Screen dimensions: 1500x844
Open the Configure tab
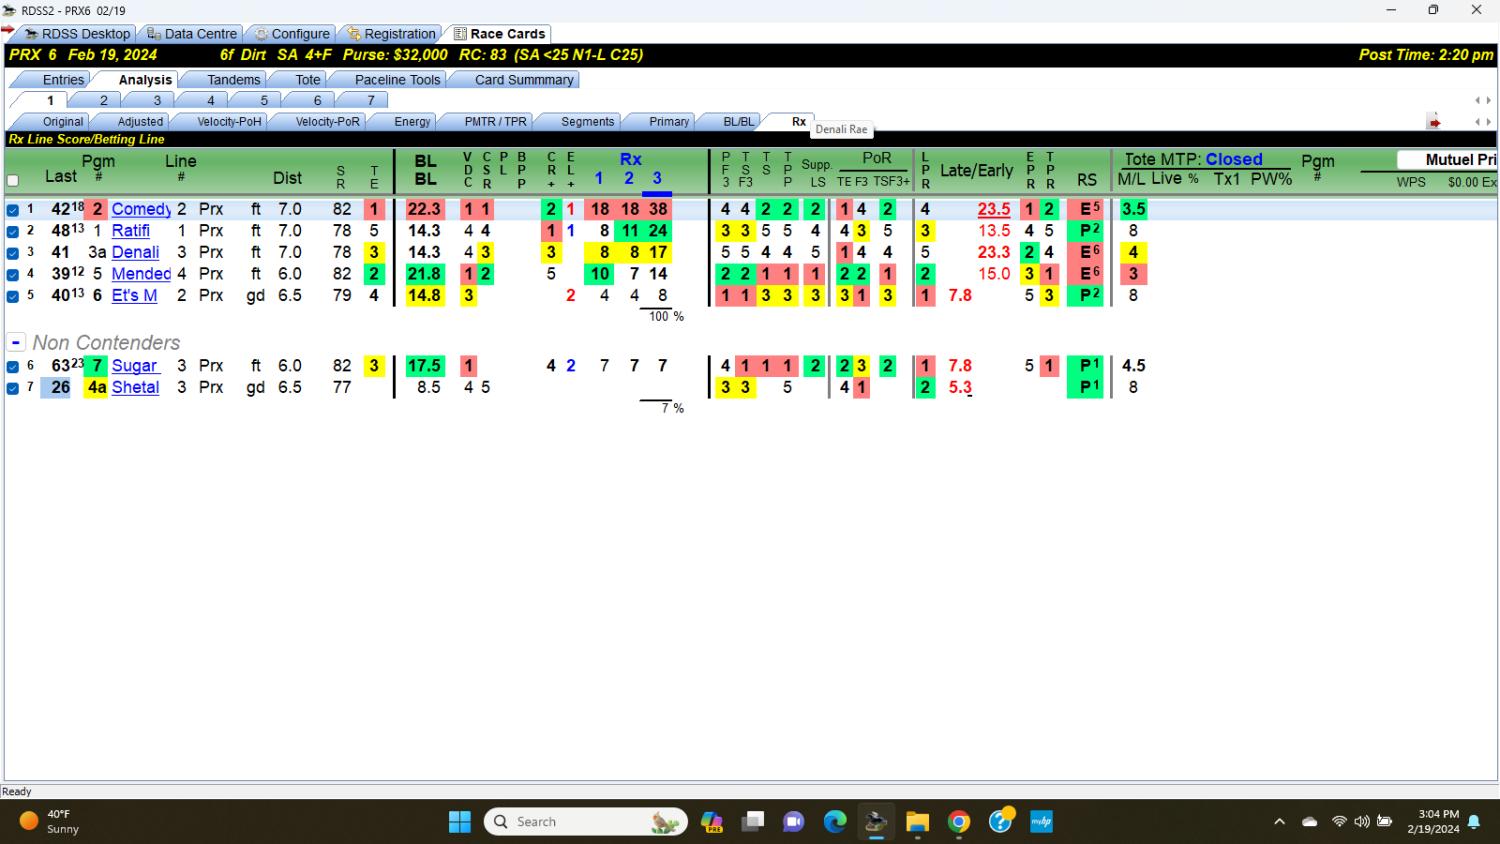(292, 33)
